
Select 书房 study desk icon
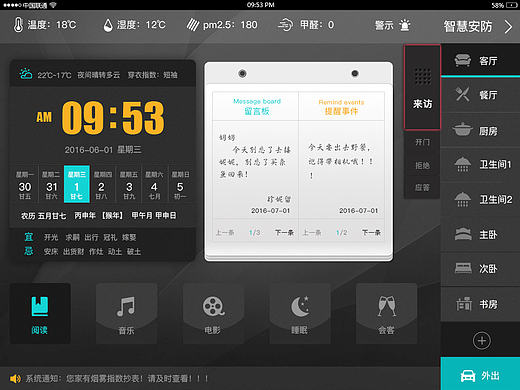pos(464,304)
